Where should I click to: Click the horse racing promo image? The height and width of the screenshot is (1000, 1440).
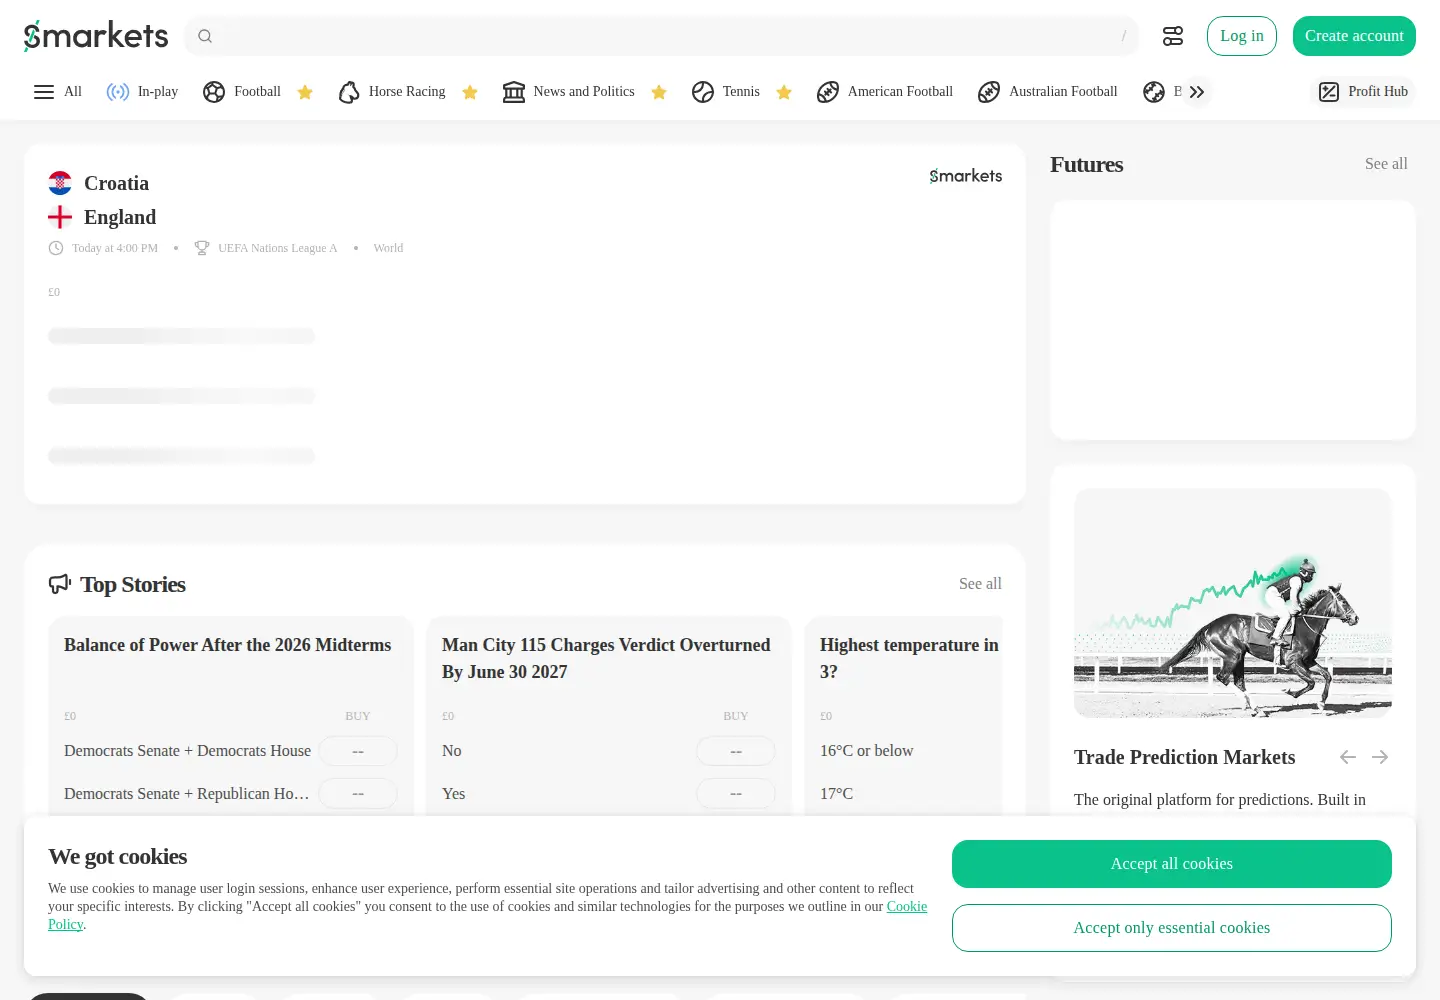point(1233,603)
